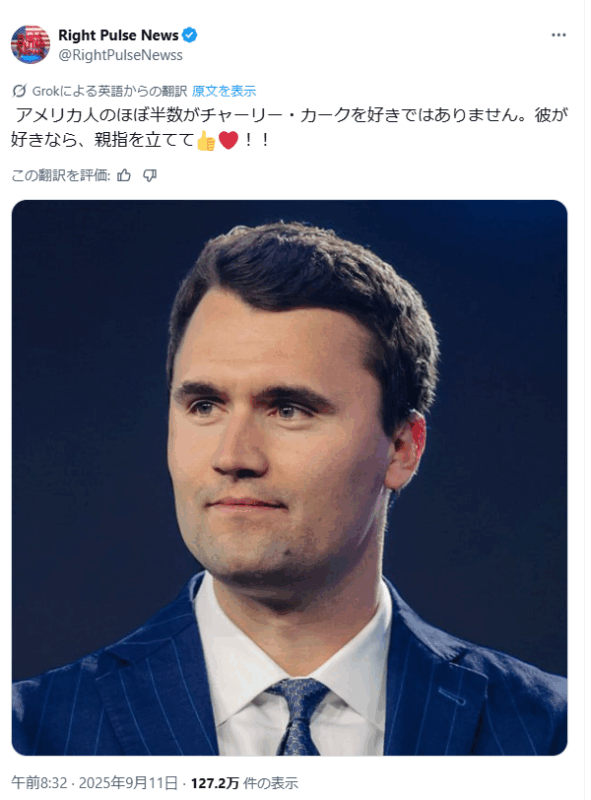Click the Right Pulse News display name
591x800 pixels.
pos(118,35)
